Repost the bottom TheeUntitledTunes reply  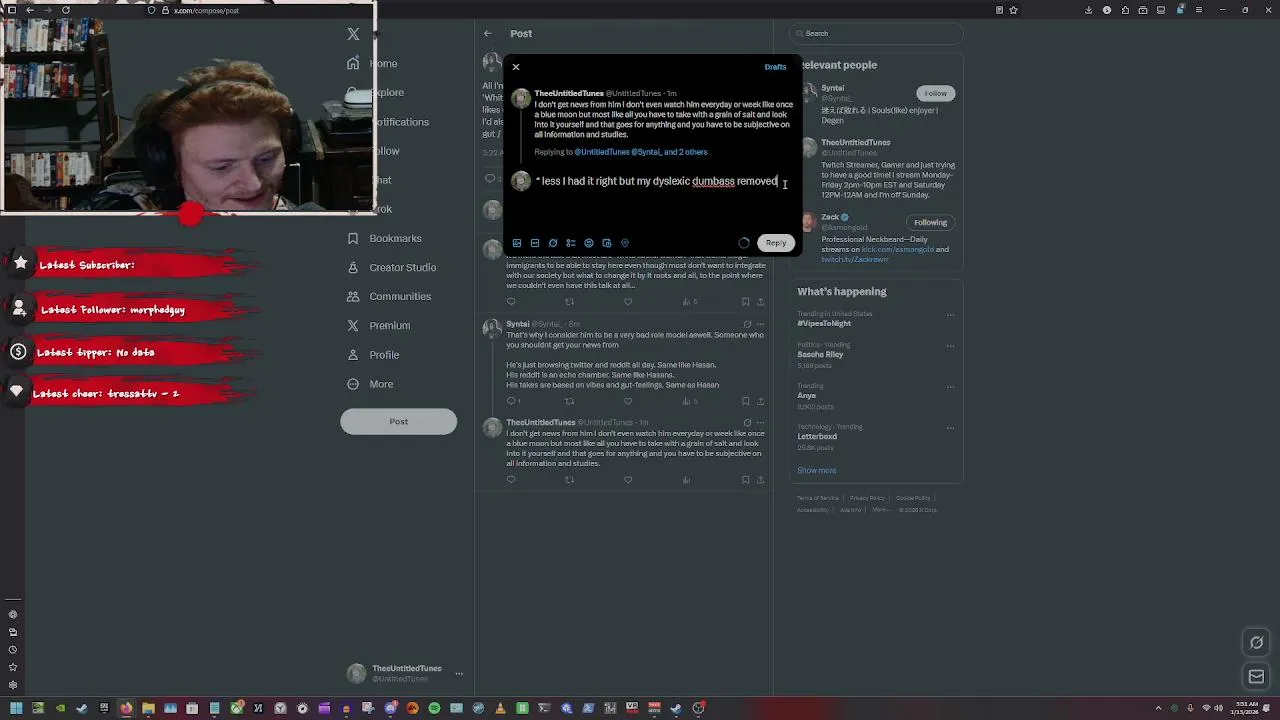coord(569,480)
